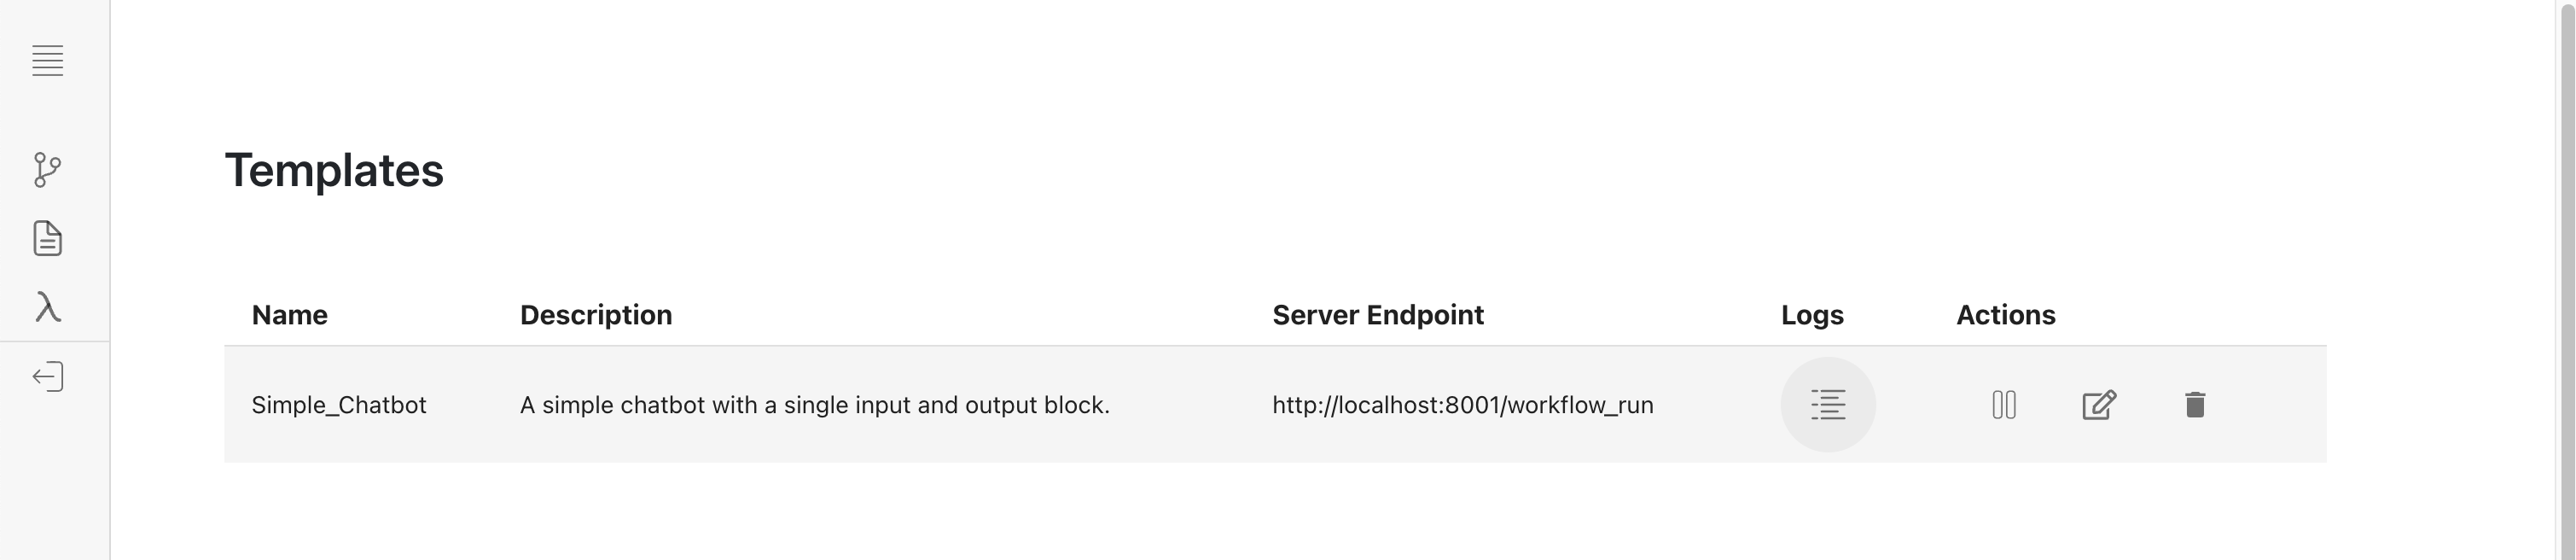Click the logout icon in sidebar

click(47, 377)
